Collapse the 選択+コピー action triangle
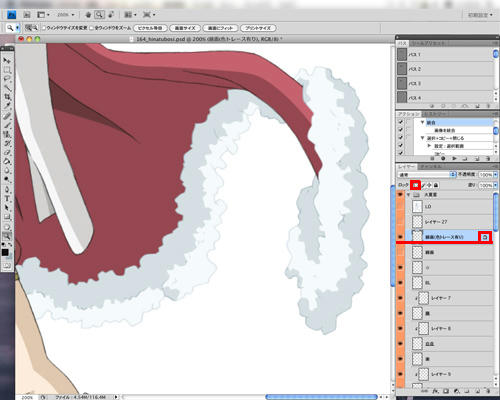500x400 pixels. (x=422, y=138)
